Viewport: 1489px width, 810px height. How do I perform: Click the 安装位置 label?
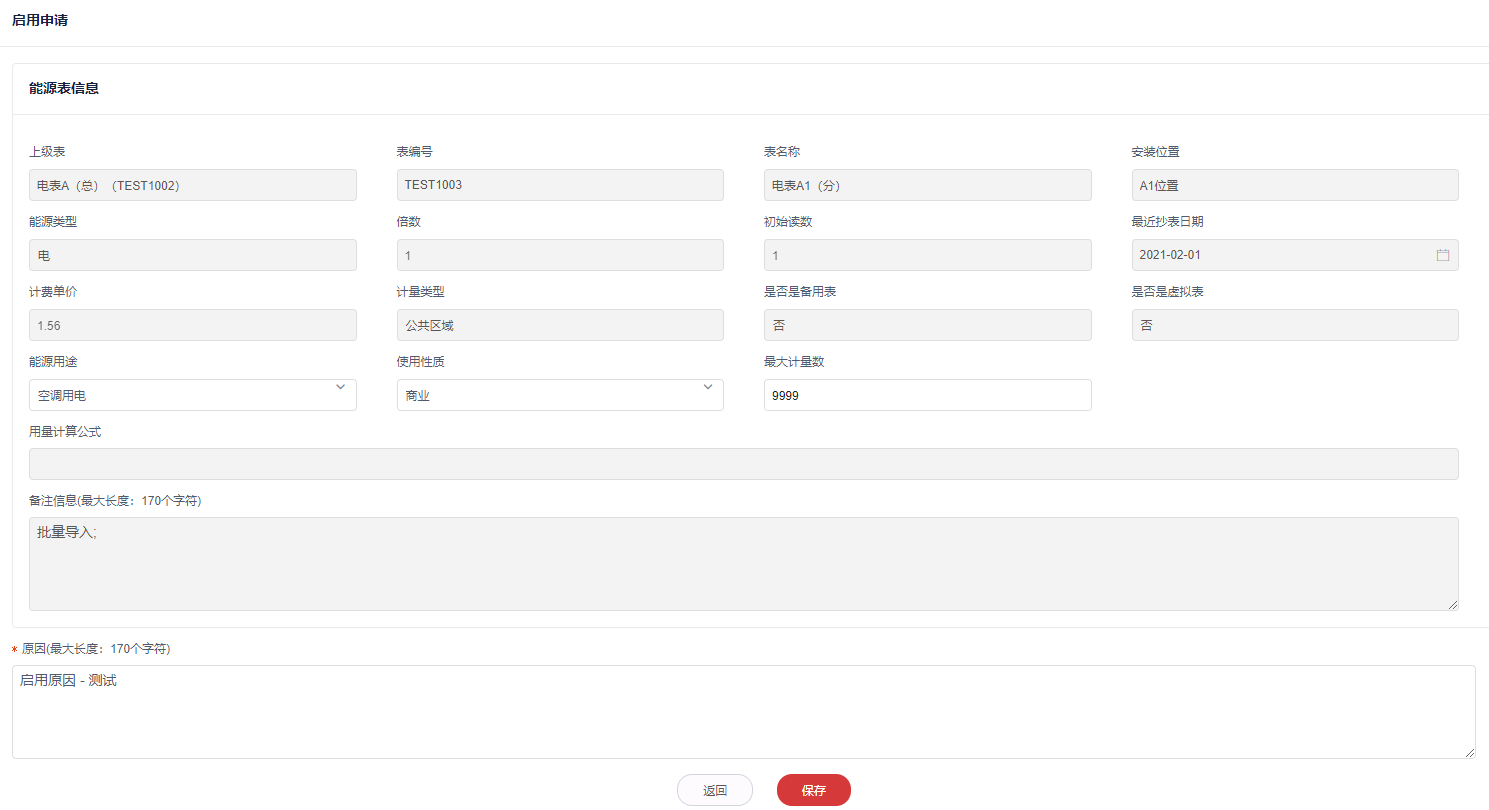(x=1156, y=152)
